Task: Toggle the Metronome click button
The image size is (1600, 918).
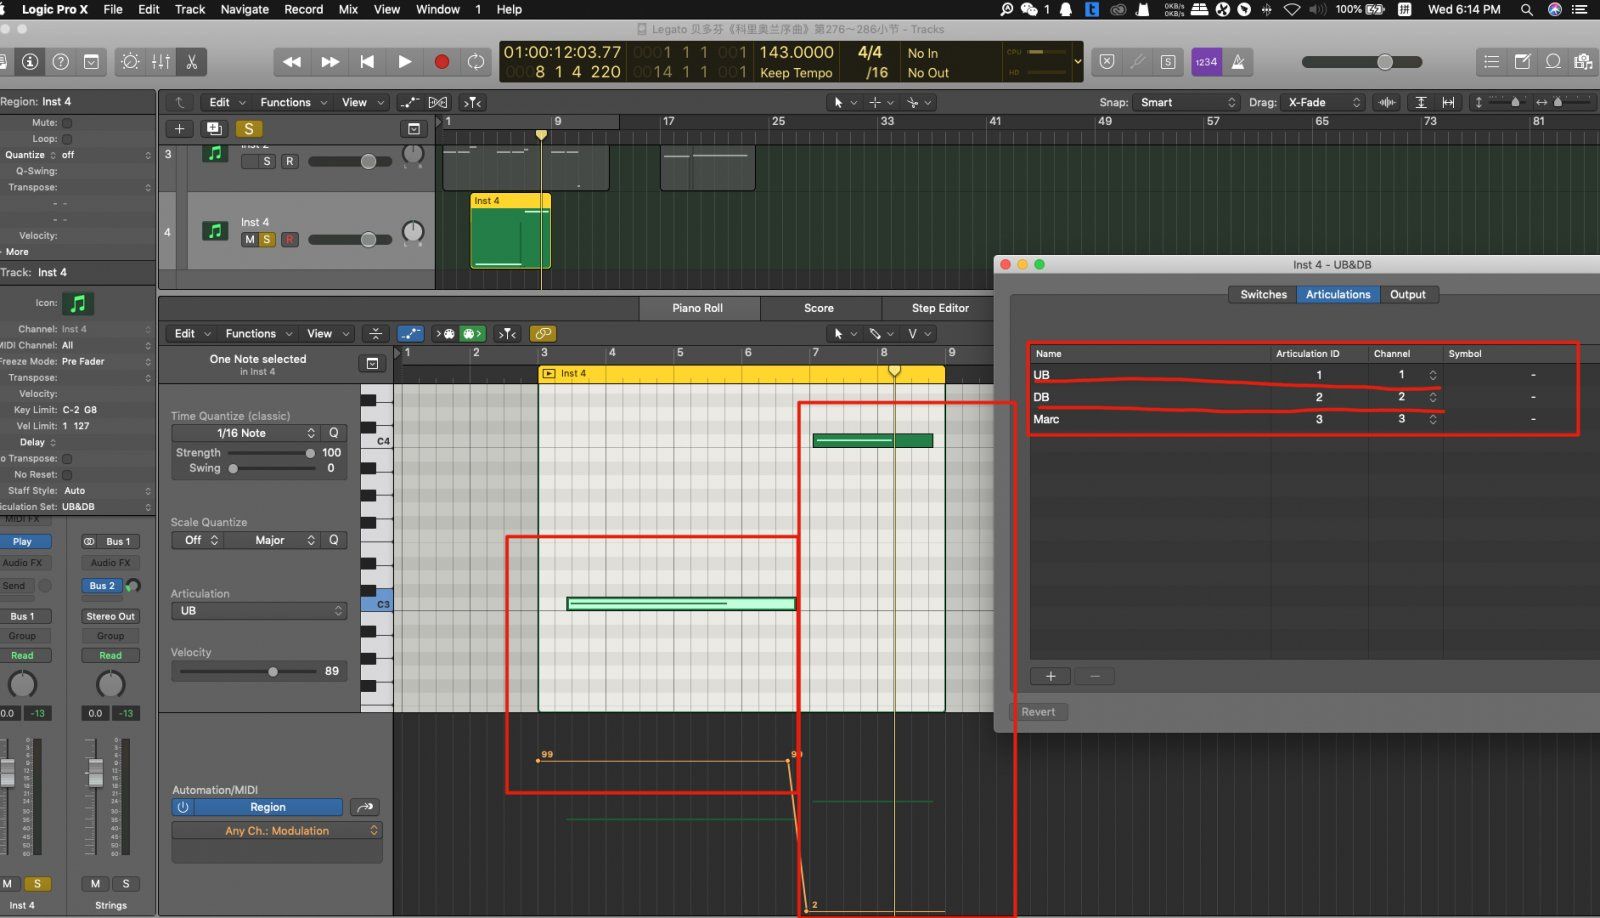Action: pyautogui.click(x=1238, y=62)
